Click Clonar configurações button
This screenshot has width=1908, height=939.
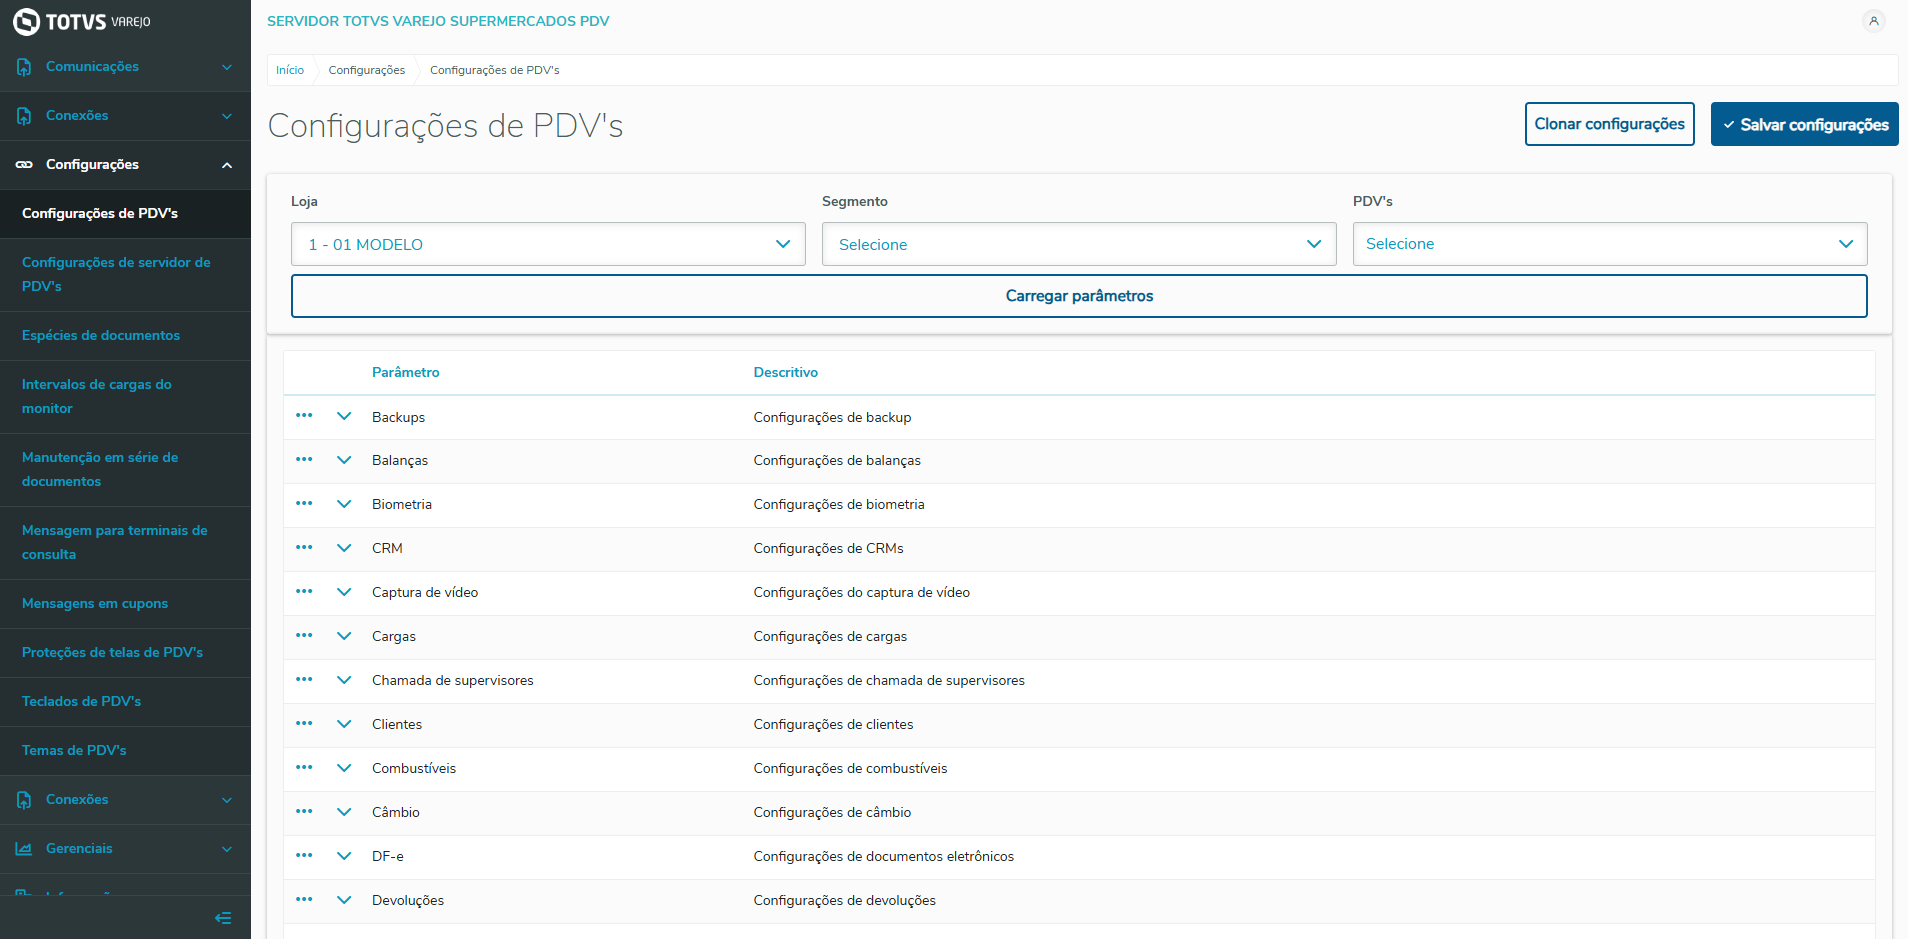pyautogui.click(x=1609, y=124)
